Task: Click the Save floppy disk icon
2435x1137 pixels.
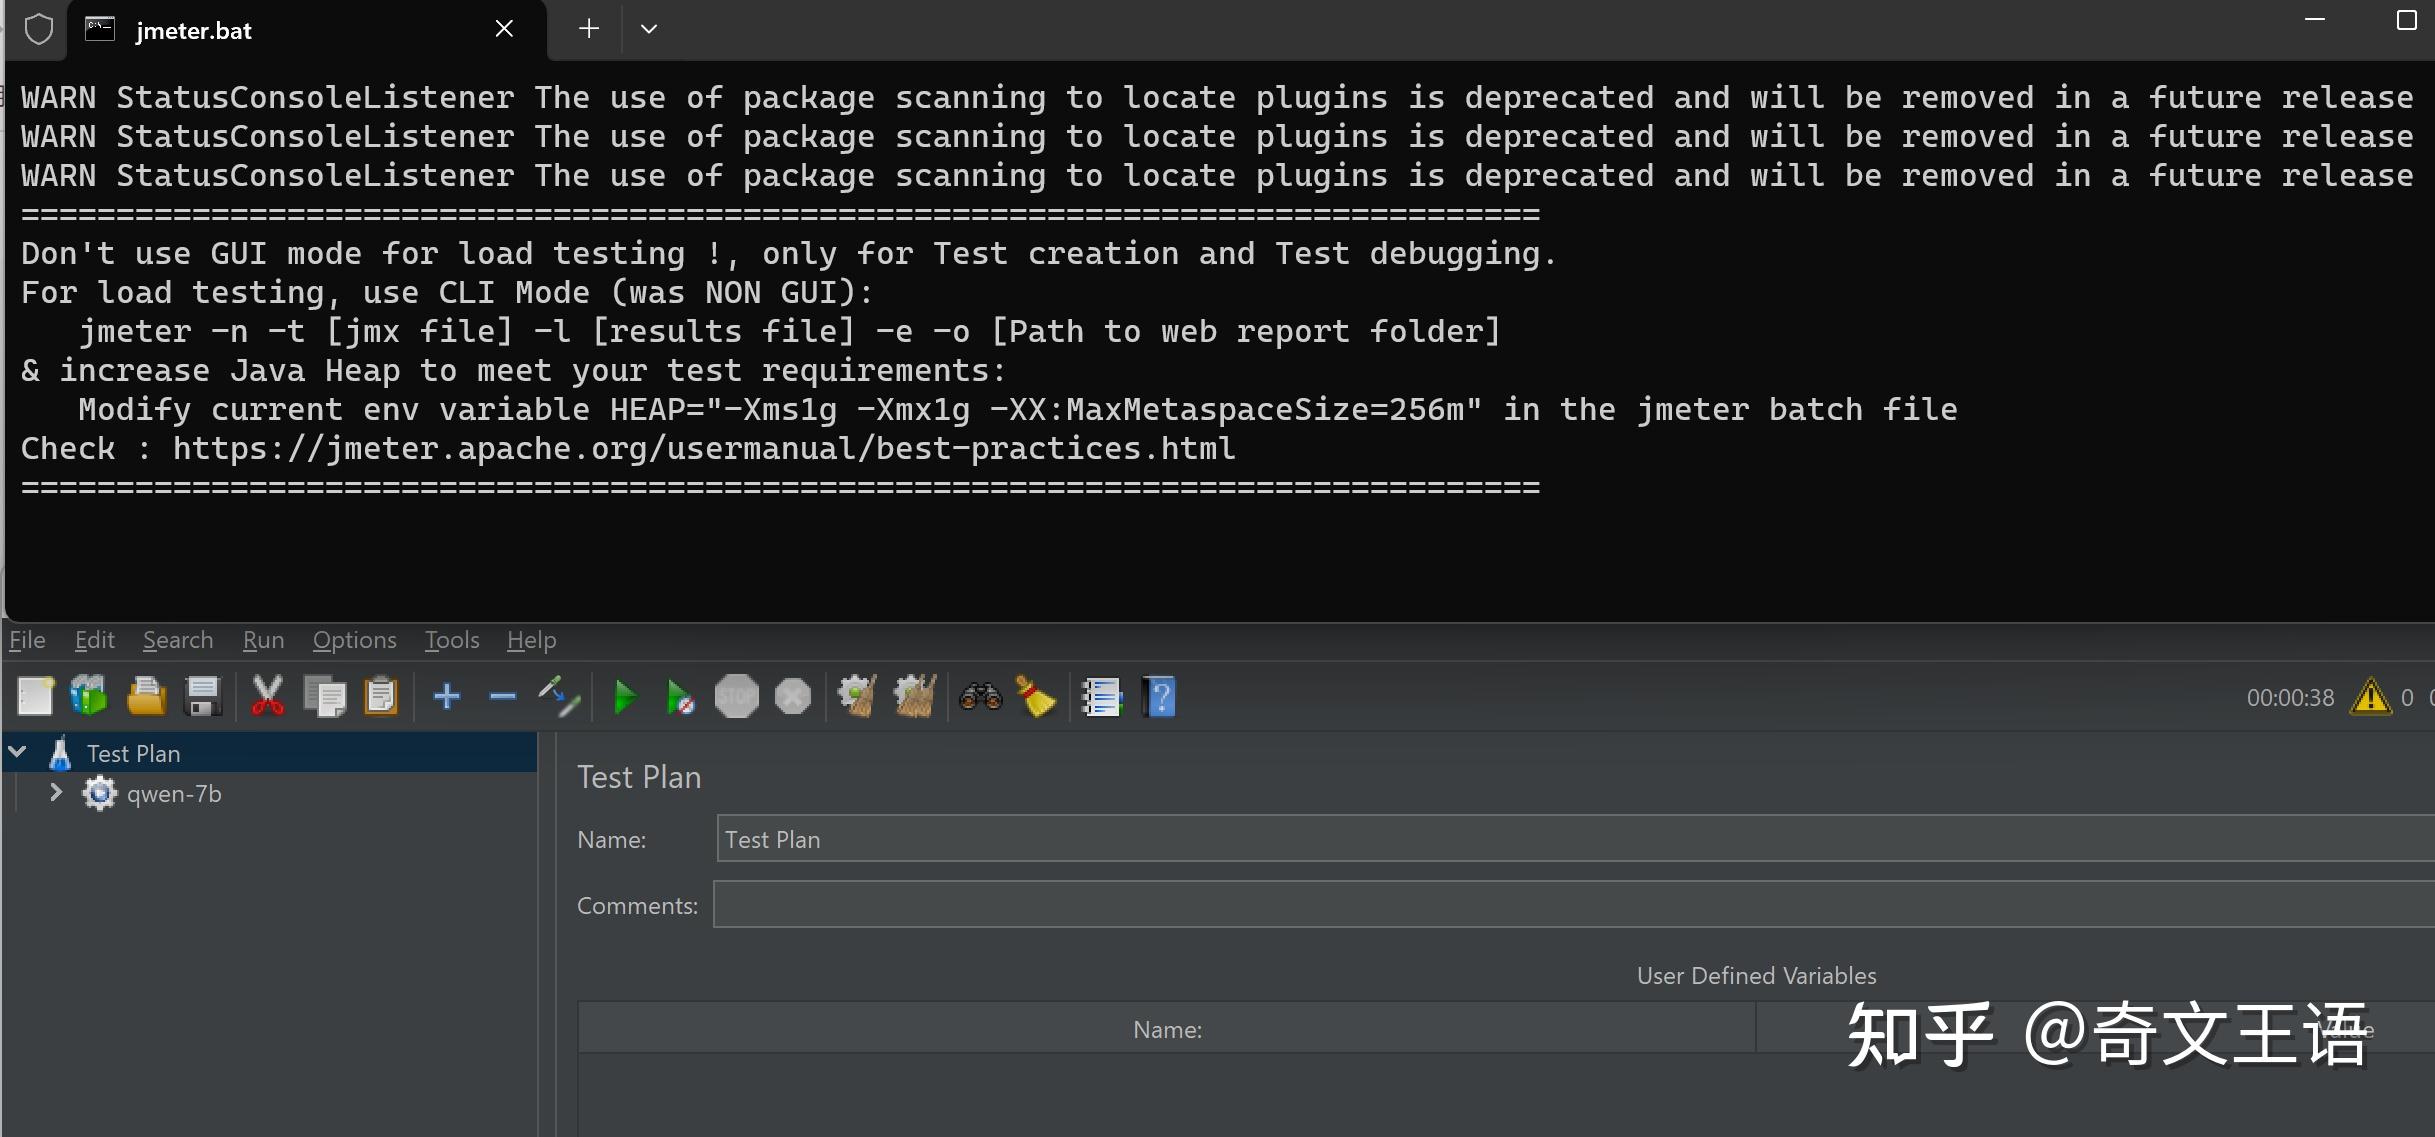Action: pyautogui.click(x=203, y=697)
